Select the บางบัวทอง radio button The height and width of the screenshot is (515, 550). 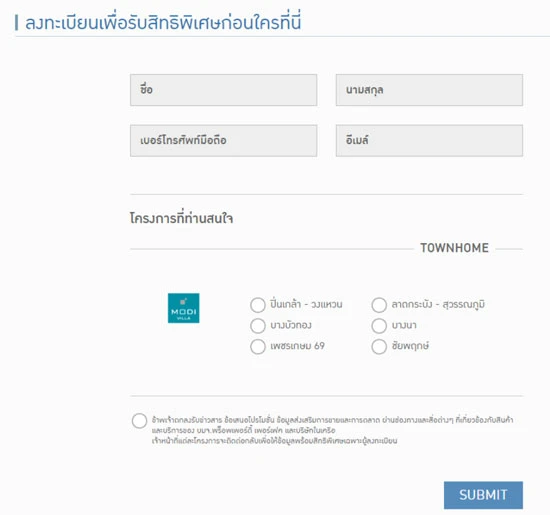(258, 326)
